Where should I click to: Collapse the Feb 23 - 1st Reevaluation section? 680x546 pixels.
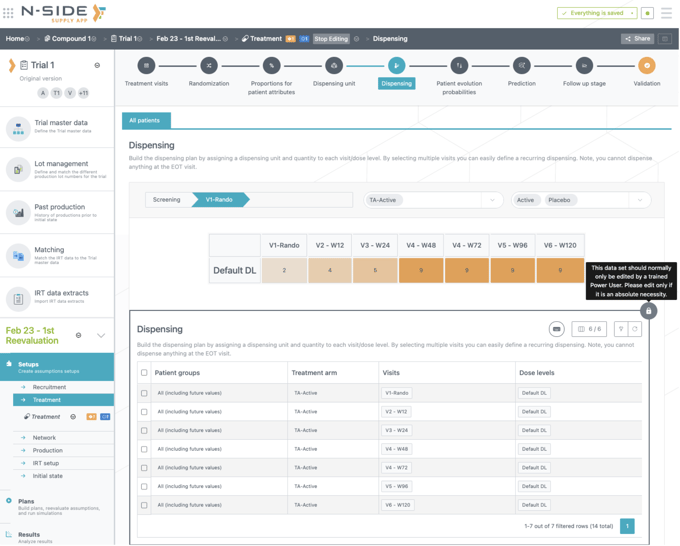[101, 336]
